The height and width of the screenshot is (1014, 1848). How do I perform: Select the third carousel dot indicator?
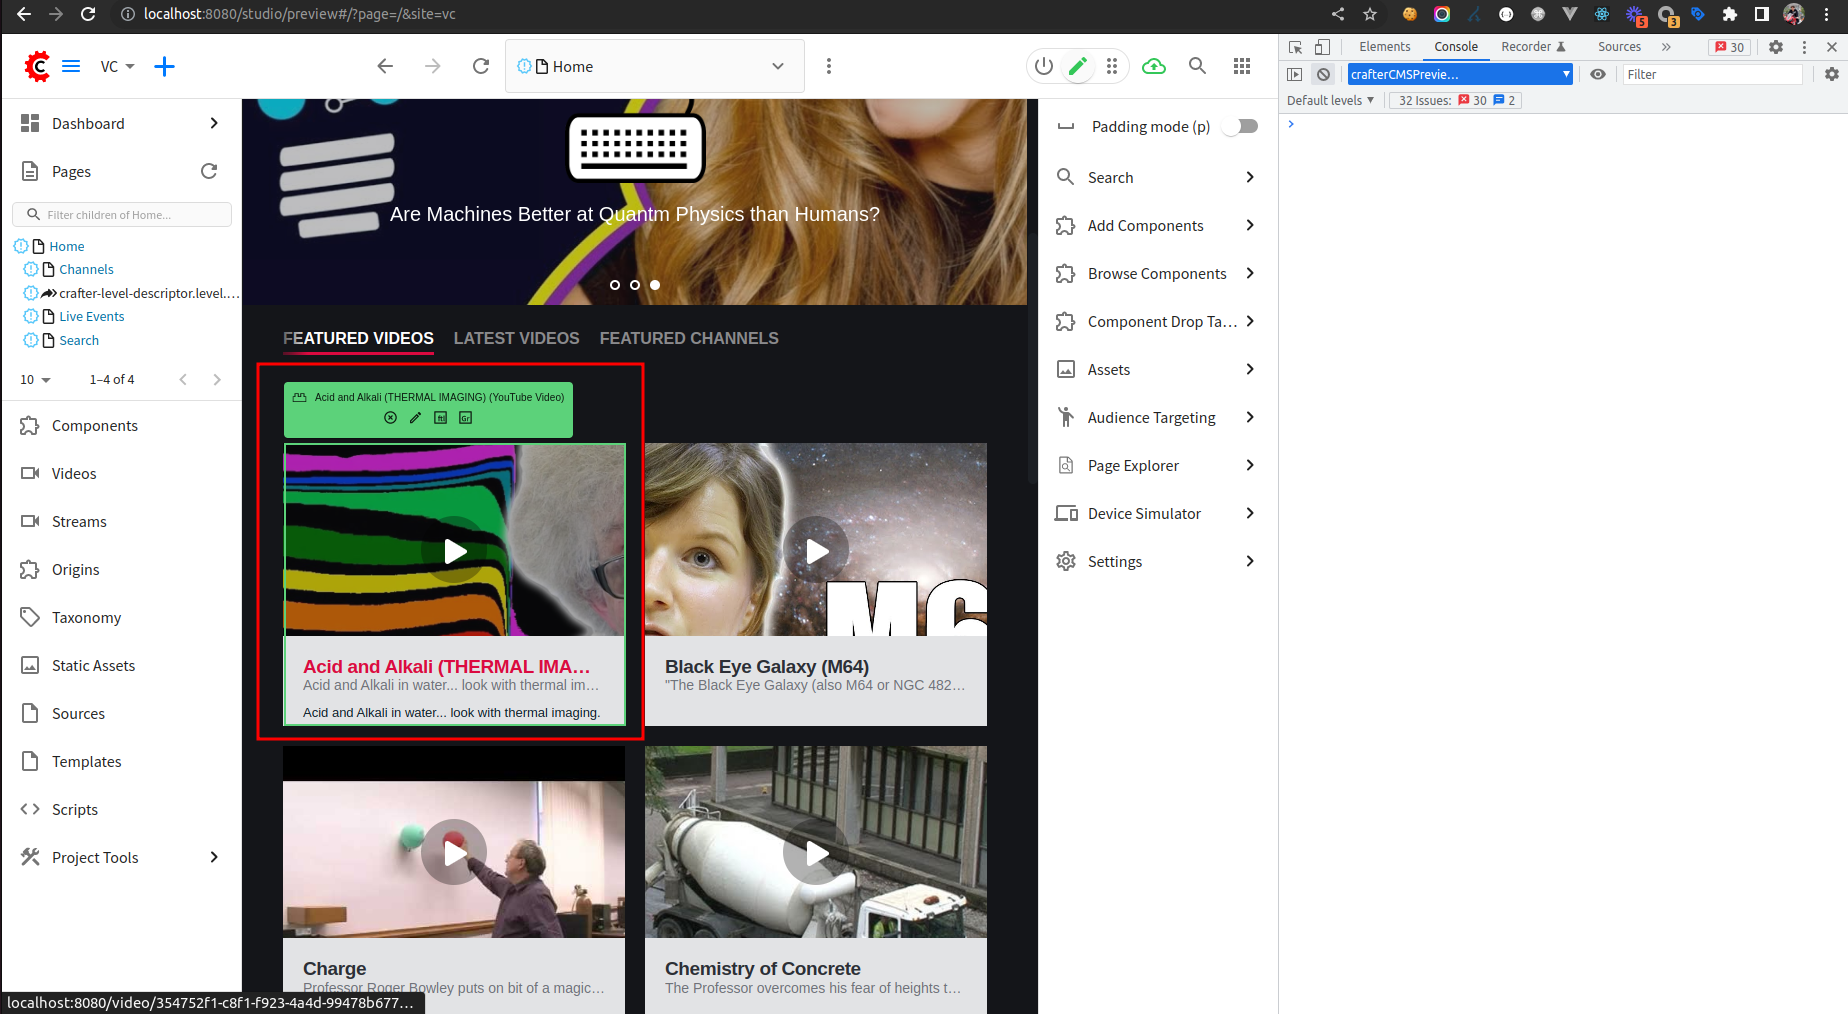tap(655, 285)
